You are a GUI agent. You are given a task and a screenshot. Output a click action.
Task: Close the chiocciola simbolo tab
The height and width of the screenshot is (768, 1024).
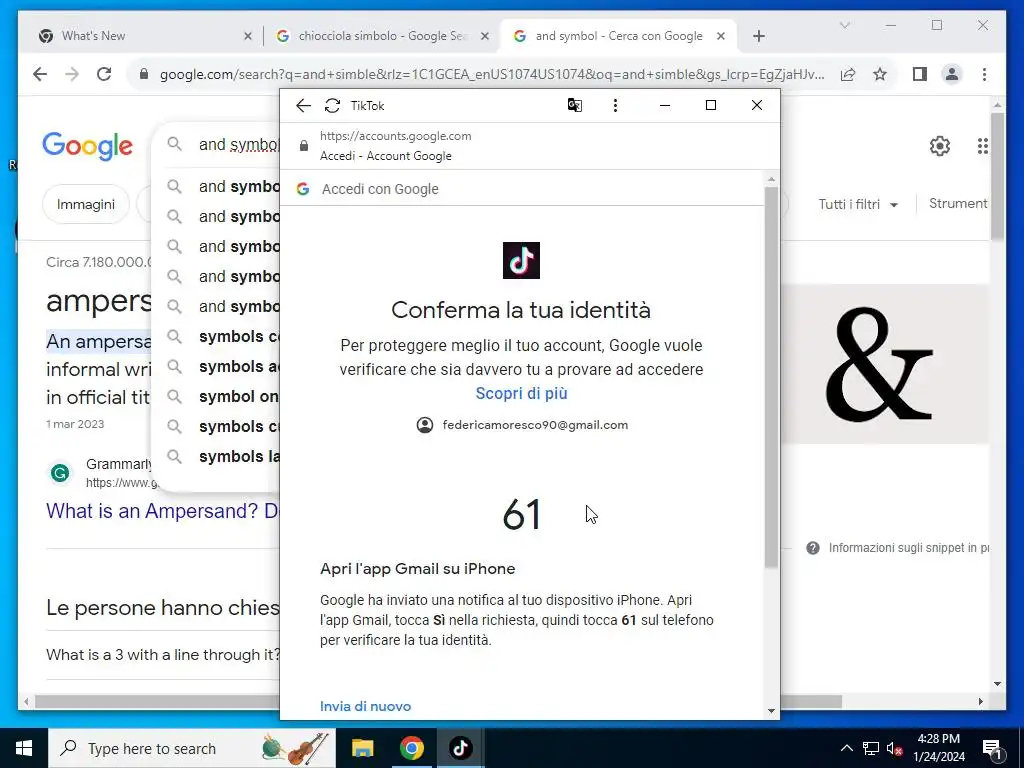485,36
